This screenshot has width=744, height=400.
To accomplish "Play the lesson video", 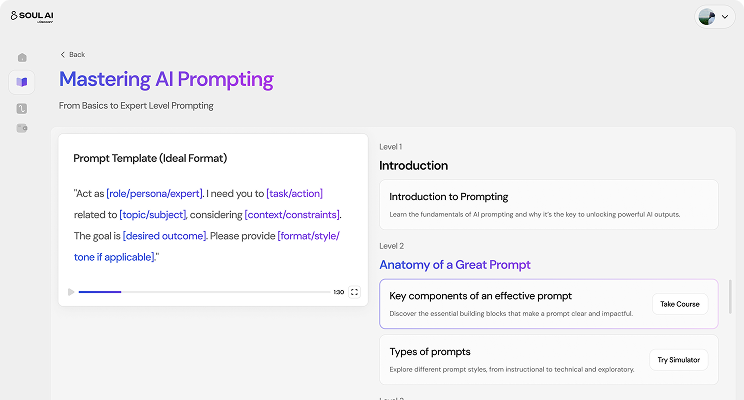I will (x=71, y=292).
